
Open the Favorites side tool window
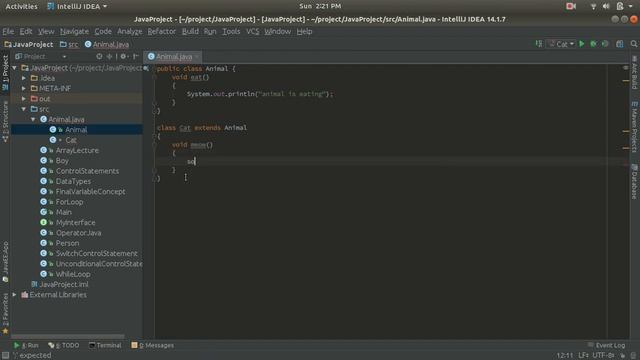coord(5,313)
